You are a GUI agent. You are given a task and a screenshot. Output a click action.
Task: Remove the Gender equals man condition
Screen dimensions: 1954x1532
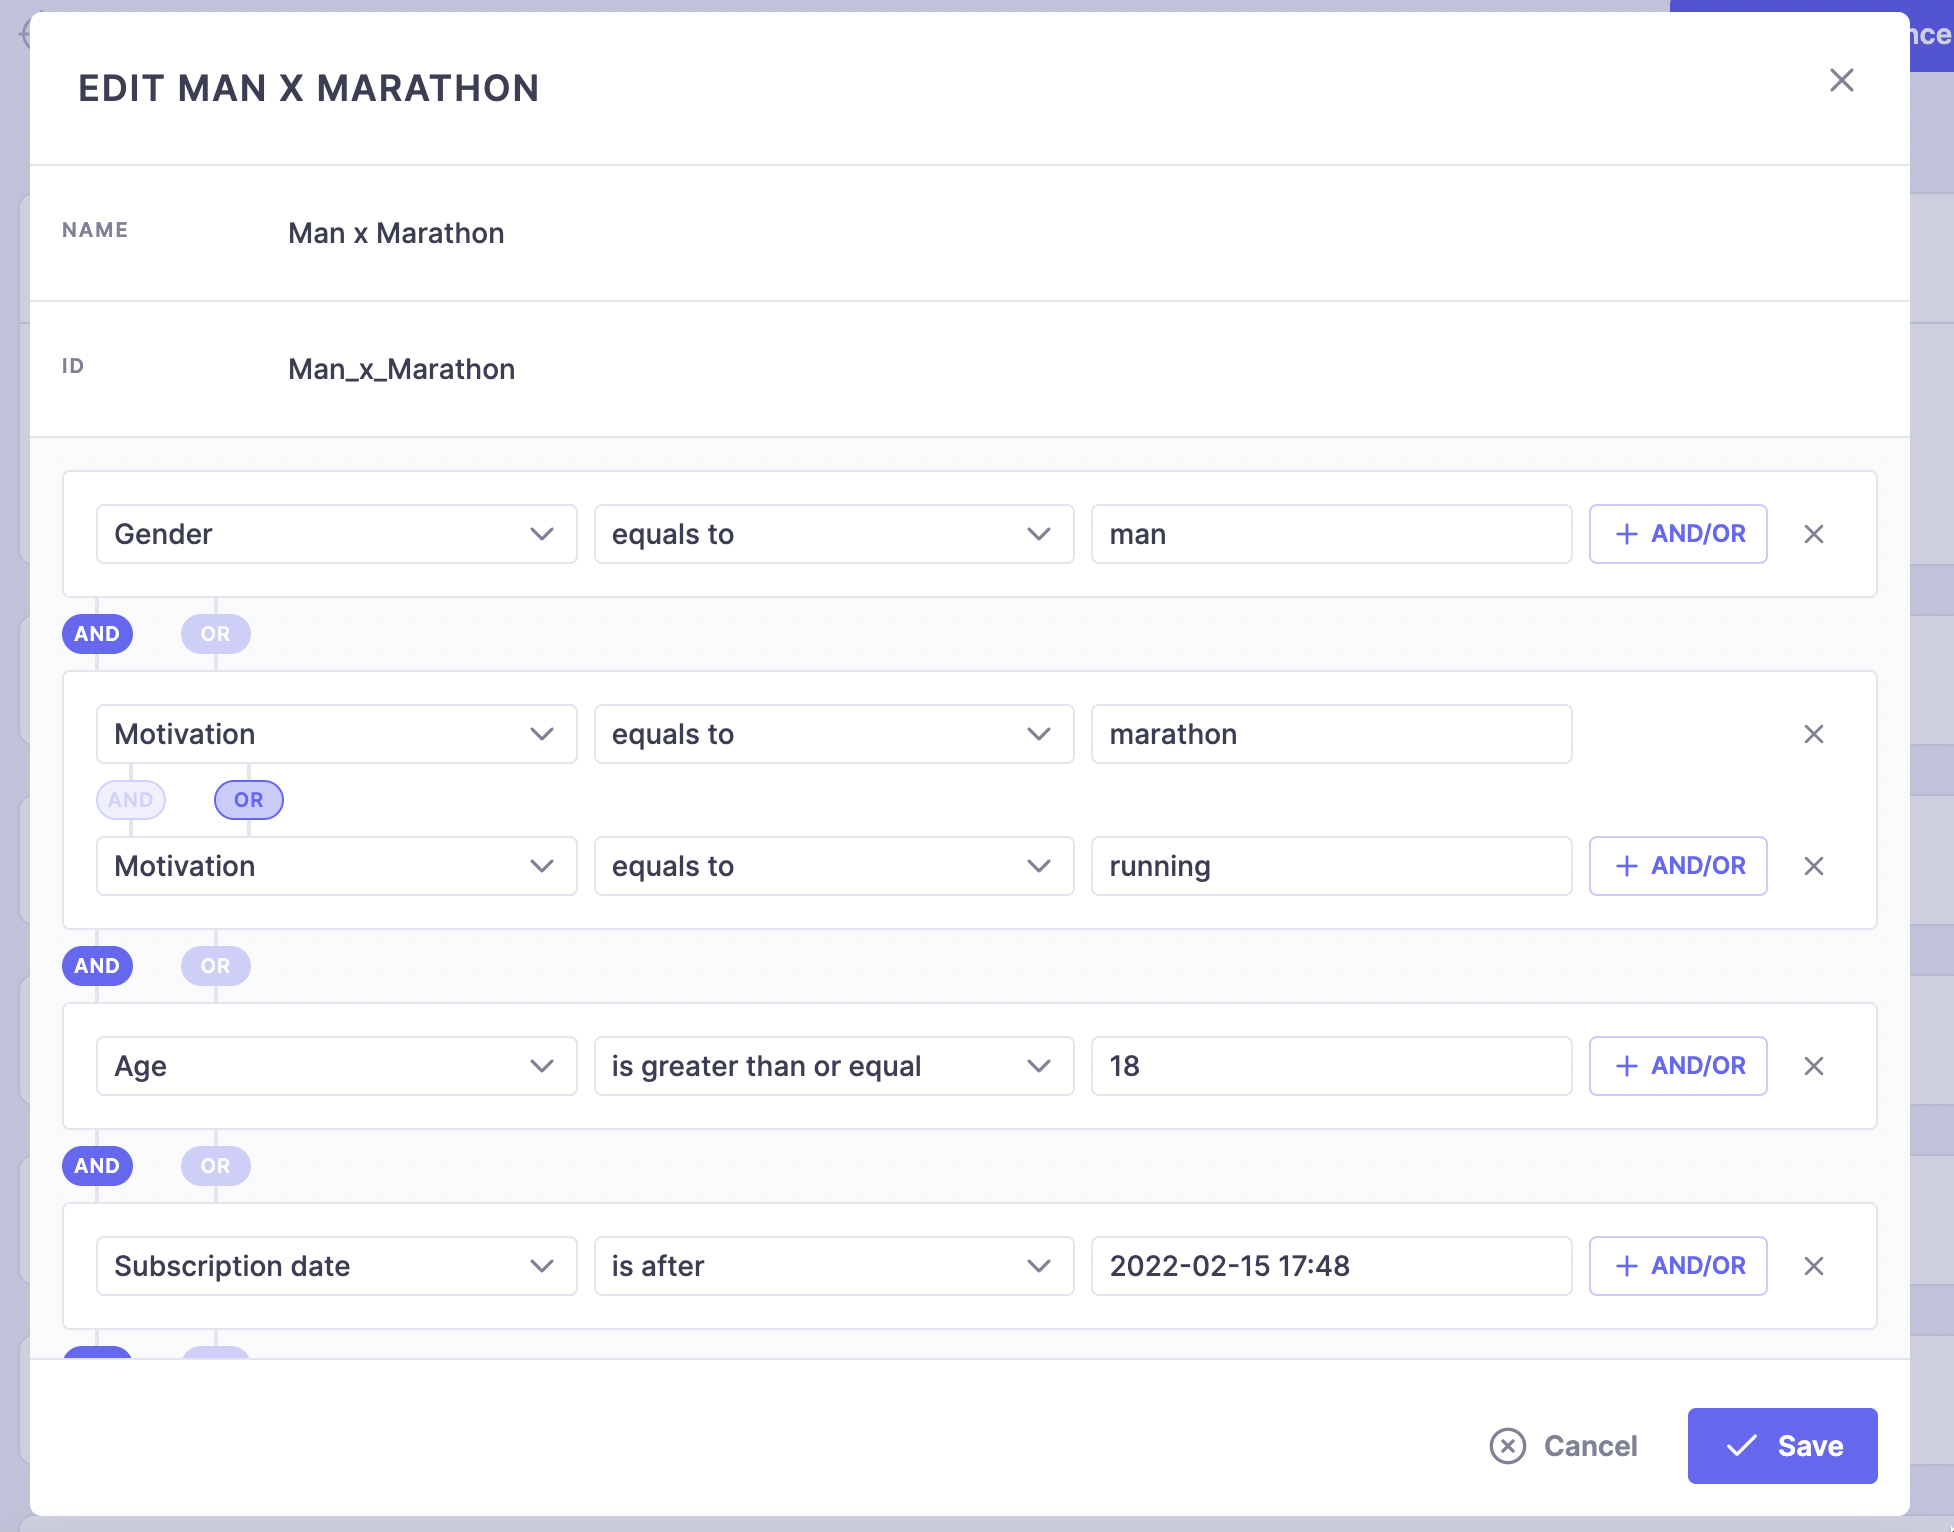click(x=1813, y=534)
